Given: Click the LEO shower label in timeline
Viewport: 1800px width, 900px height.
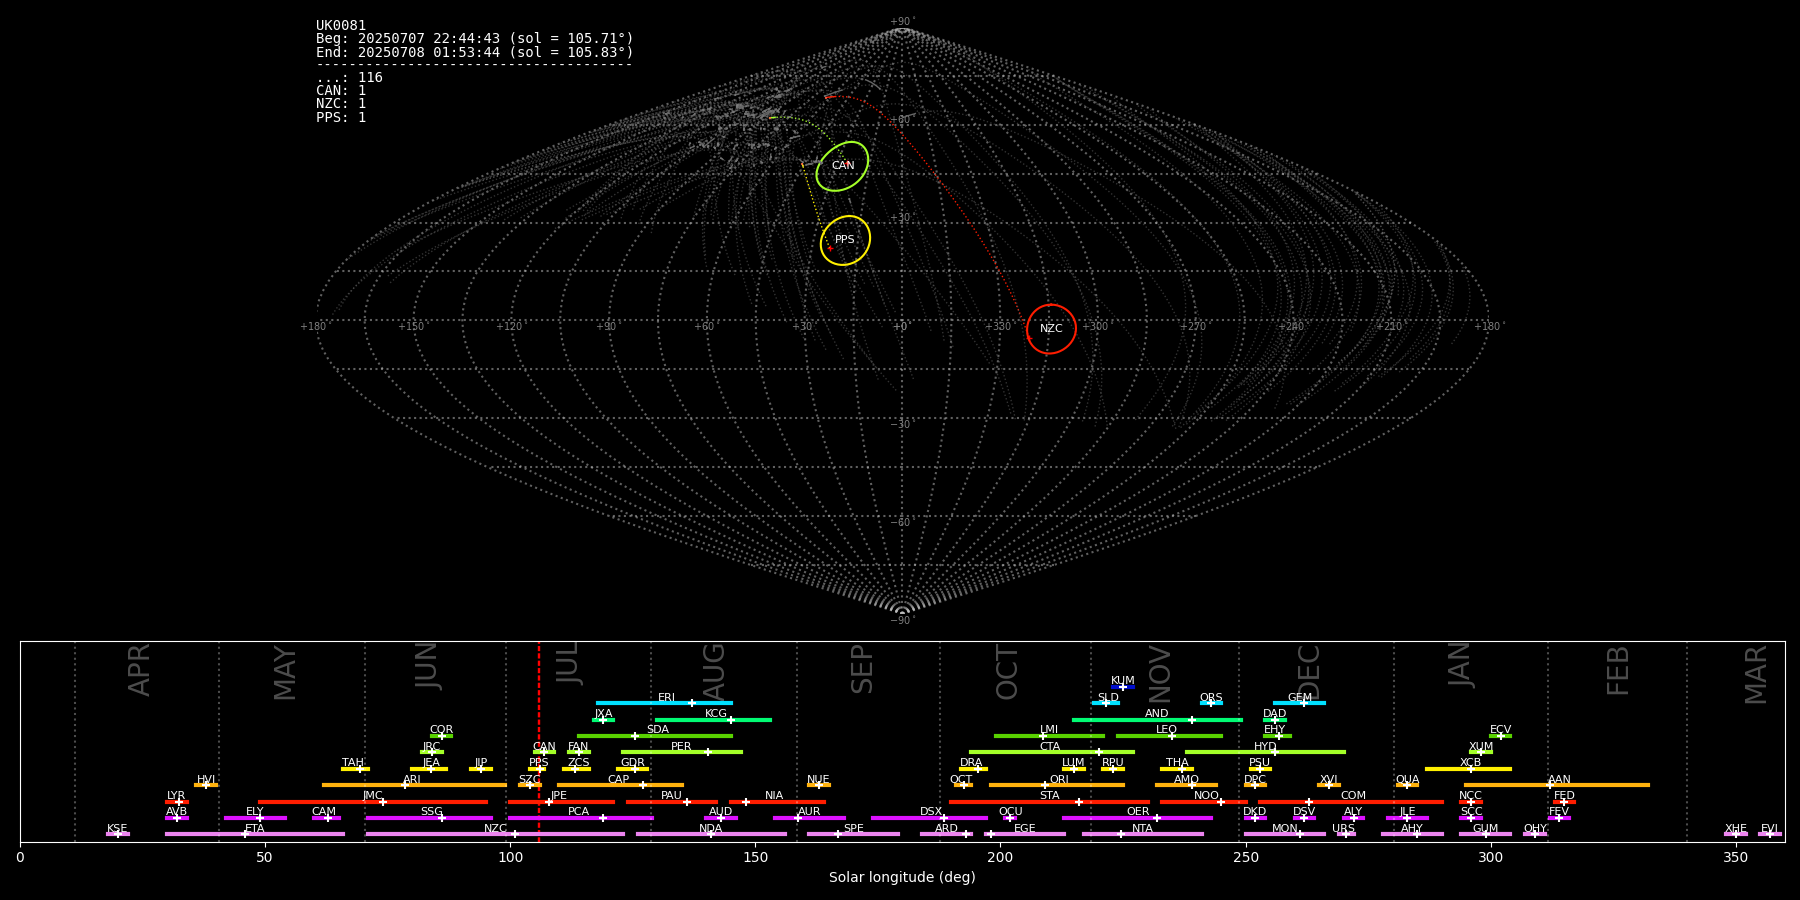Looking at the screenshot, I should (1167, 730).
